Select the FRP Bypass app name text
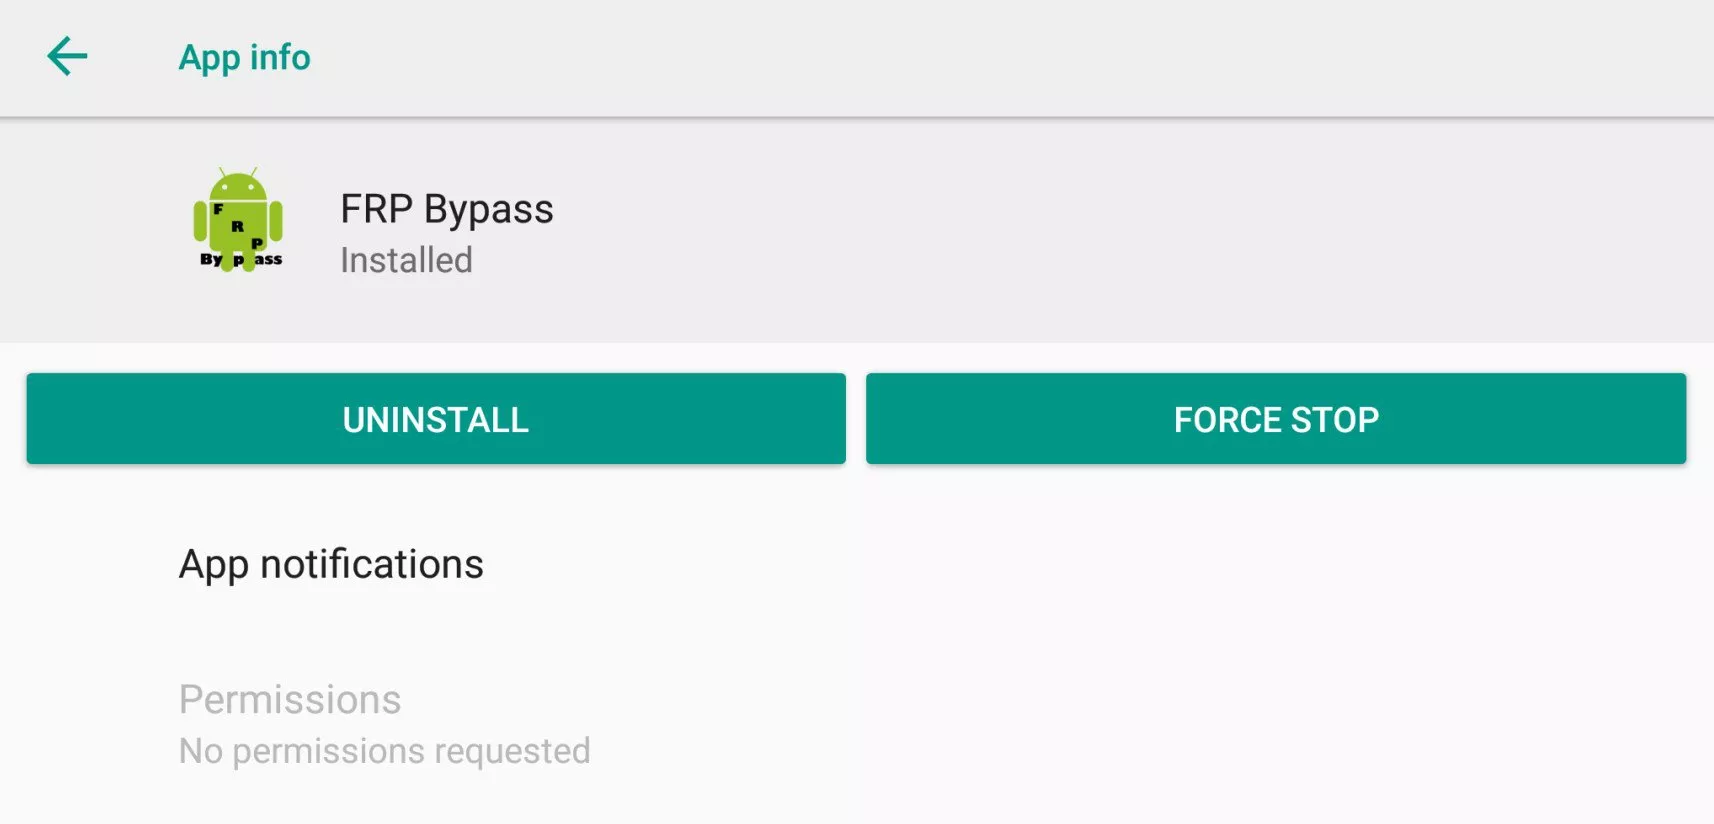This screenshot has width=1714, height=824. [x=447, y=209]
